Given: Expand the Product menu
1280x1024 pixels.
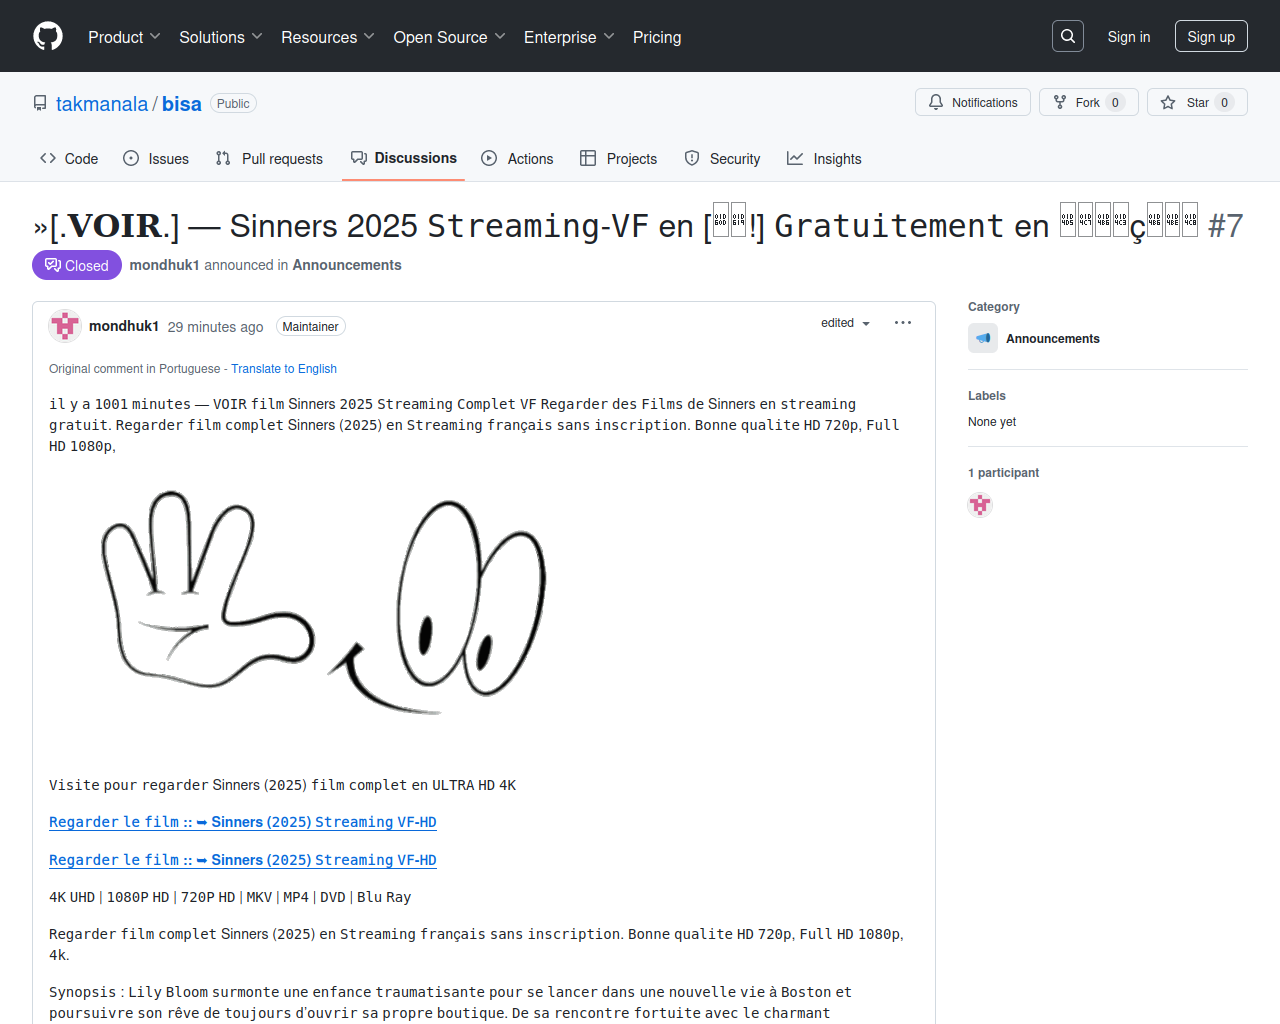Looking at the screenshot, I should (124, 37).
